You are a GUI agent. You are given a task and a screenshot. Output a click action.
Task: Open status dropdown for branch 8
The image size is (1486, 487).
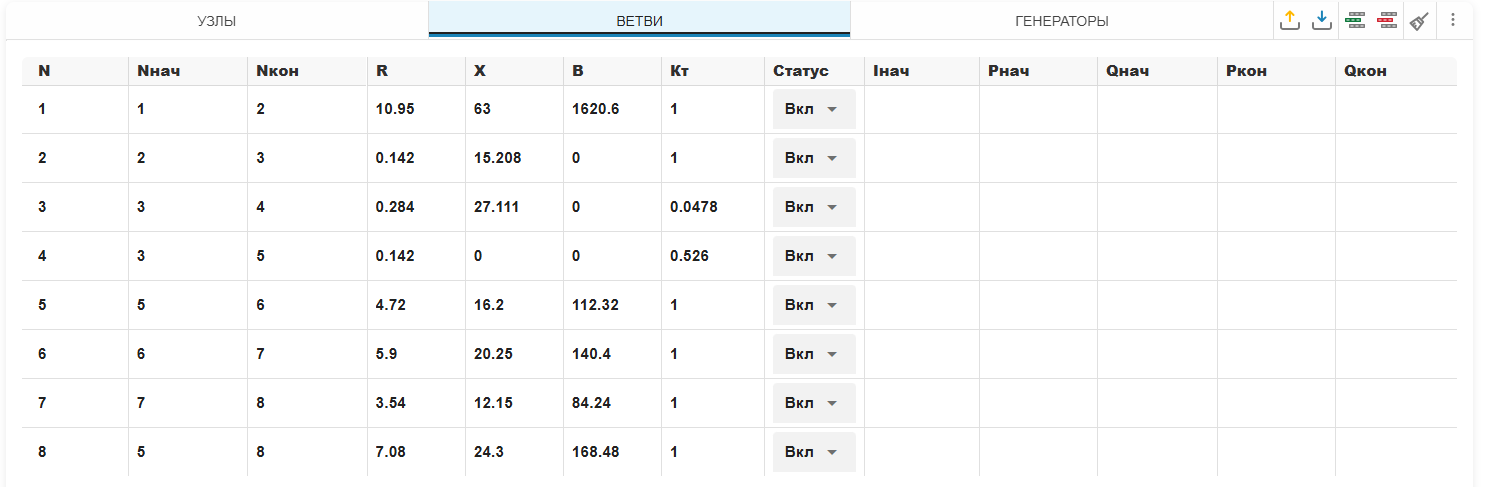coord(813,452)
